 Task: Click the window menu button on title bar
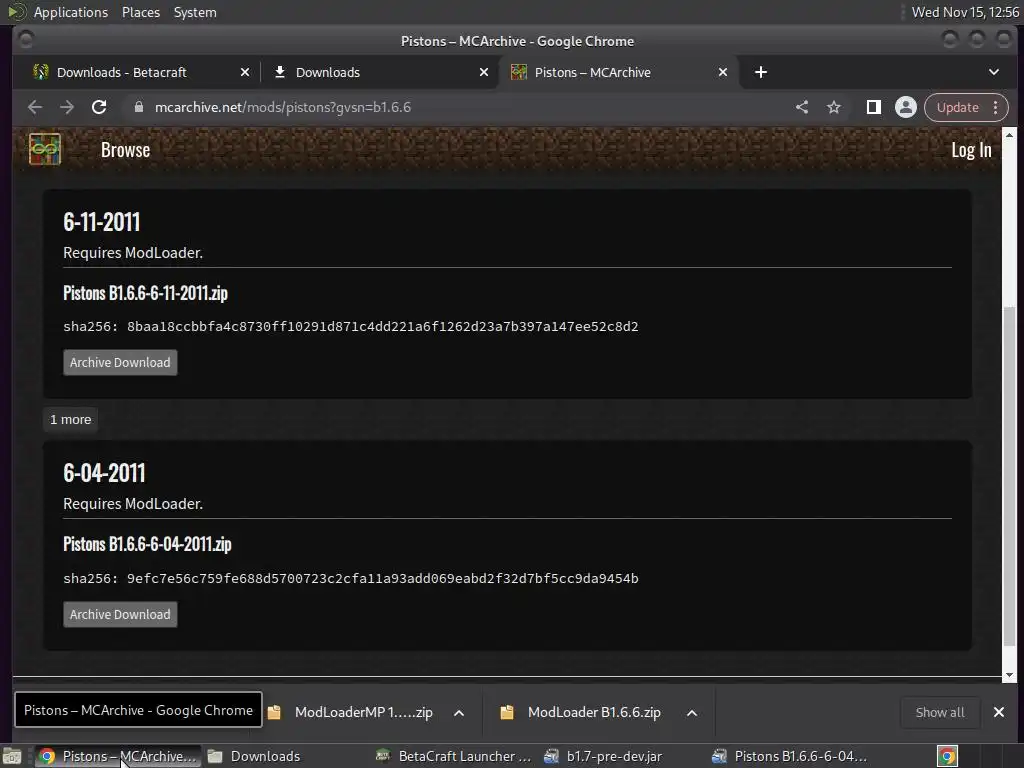pos(26,40)
